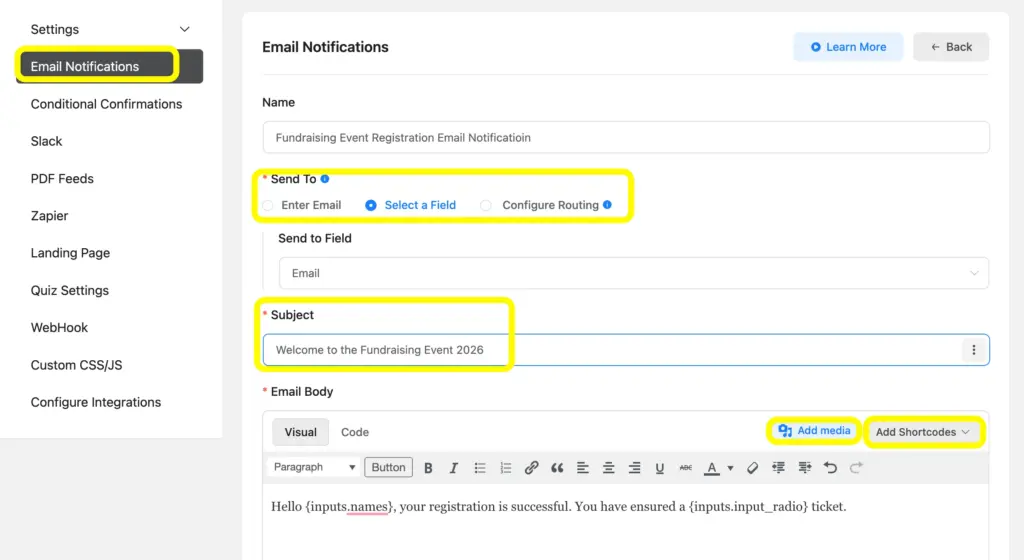Screen dimensions: 1024x560
Task: Open Slack integration settings
Action: pos(46,141)
